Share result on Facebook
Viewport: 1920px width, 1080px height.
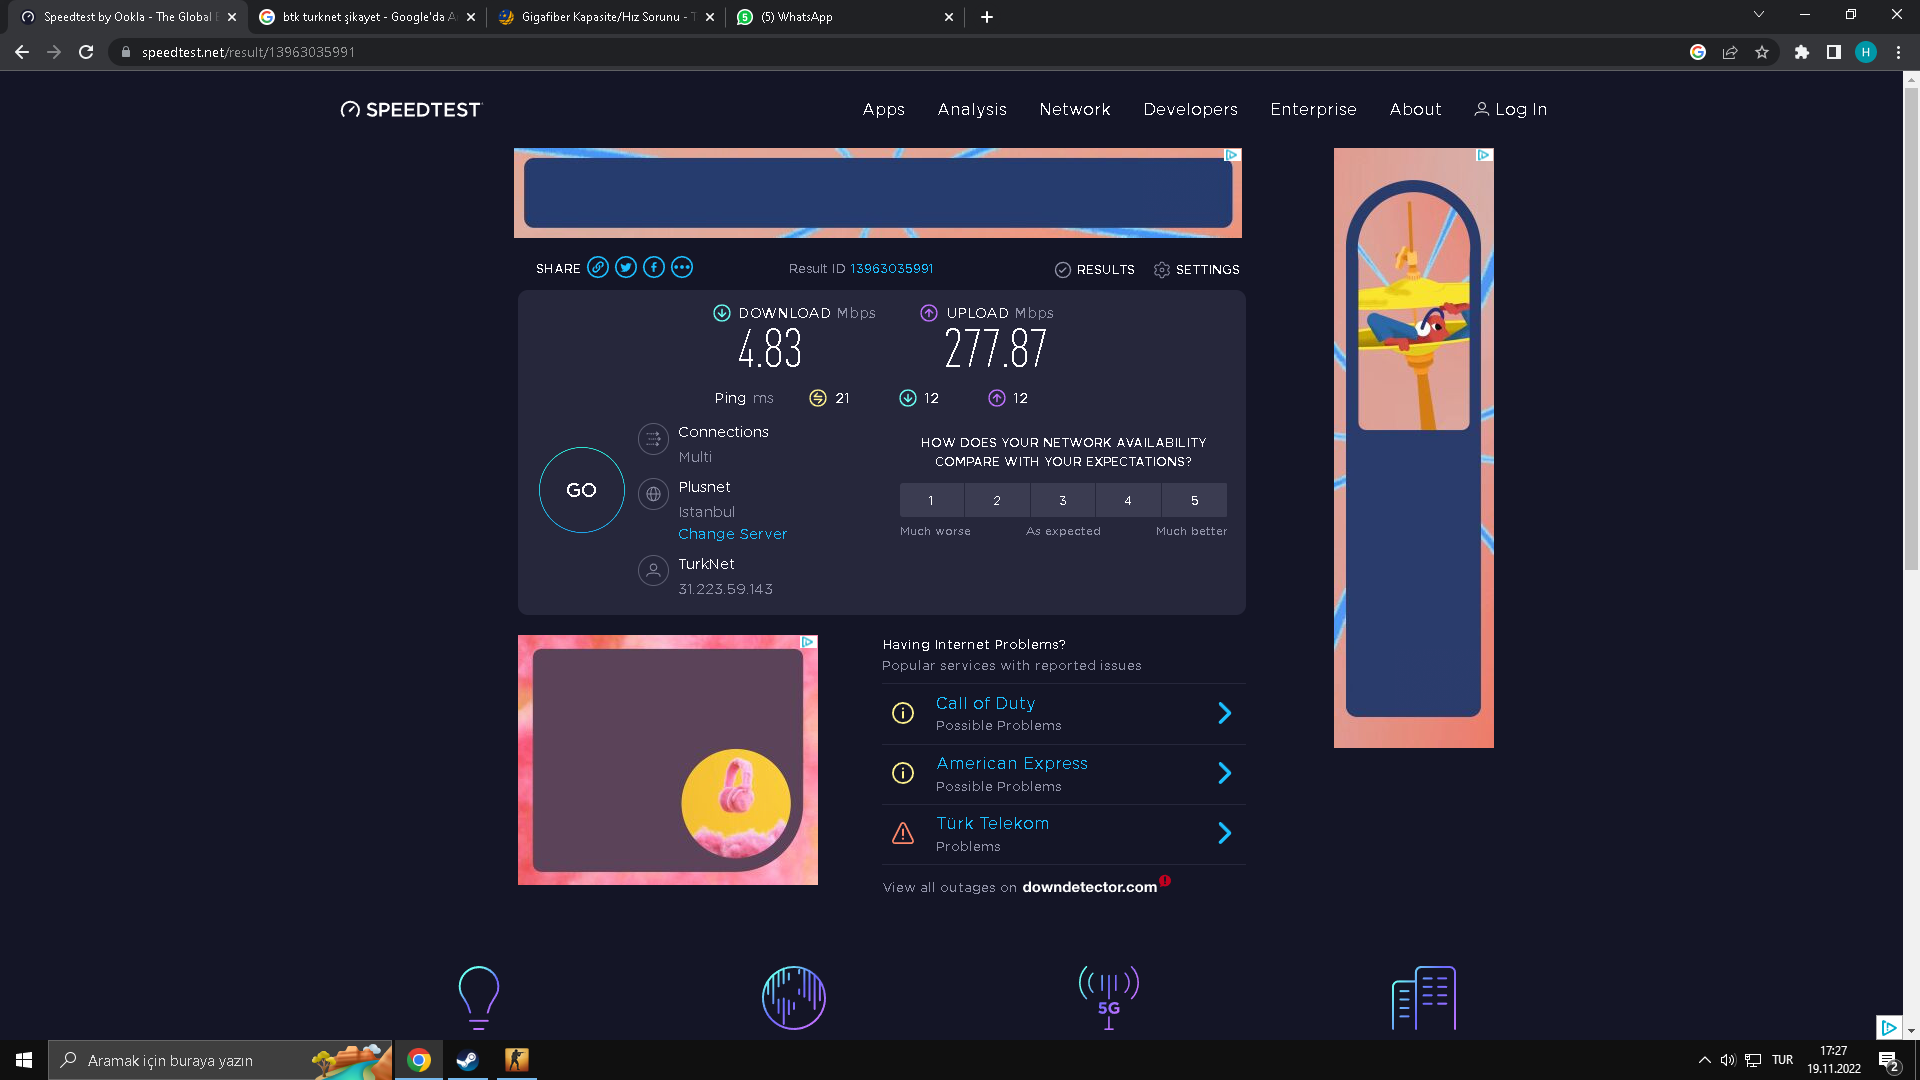[654, 267]
